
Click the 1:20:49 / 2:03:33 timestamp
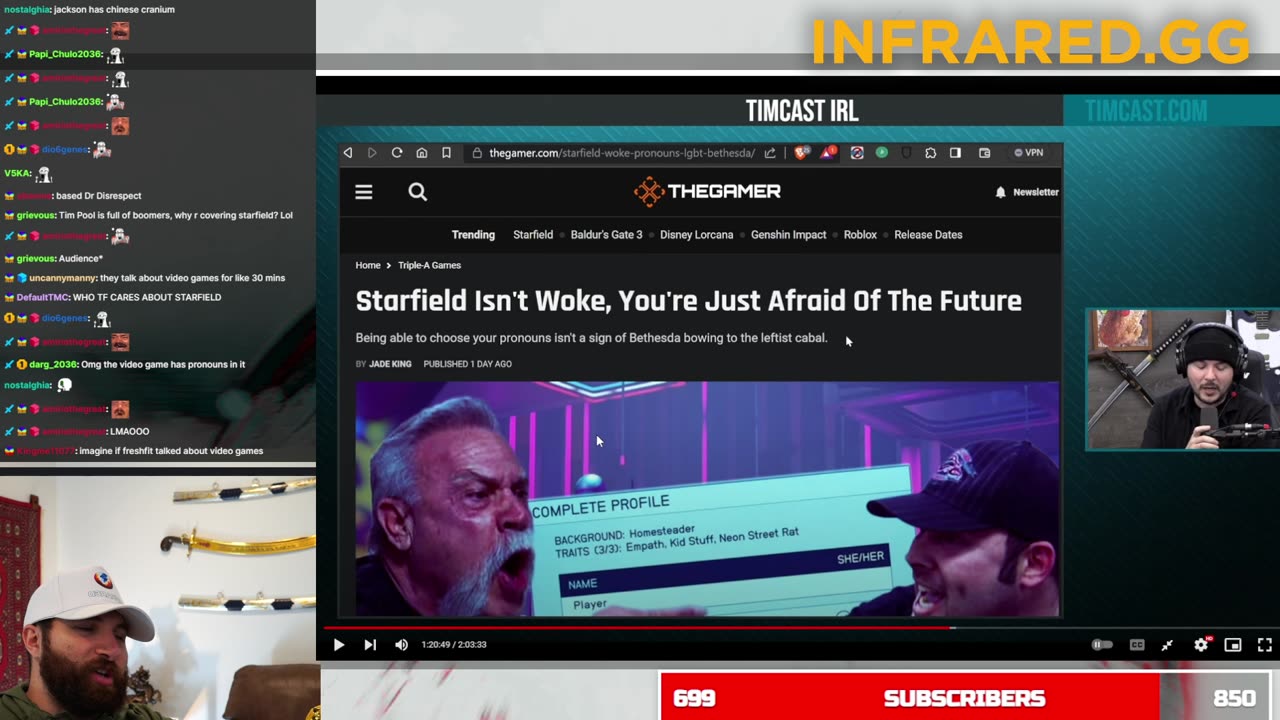(454, 645)
